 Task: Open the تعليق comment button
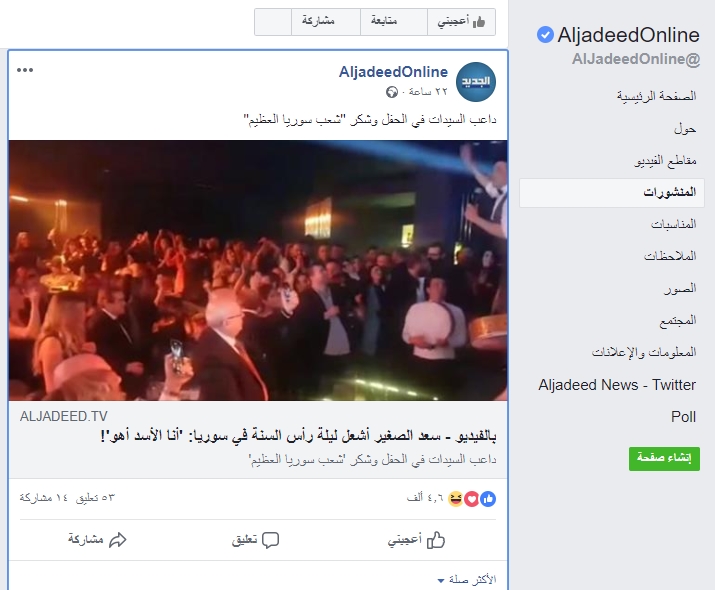click(x=255, y=540)
